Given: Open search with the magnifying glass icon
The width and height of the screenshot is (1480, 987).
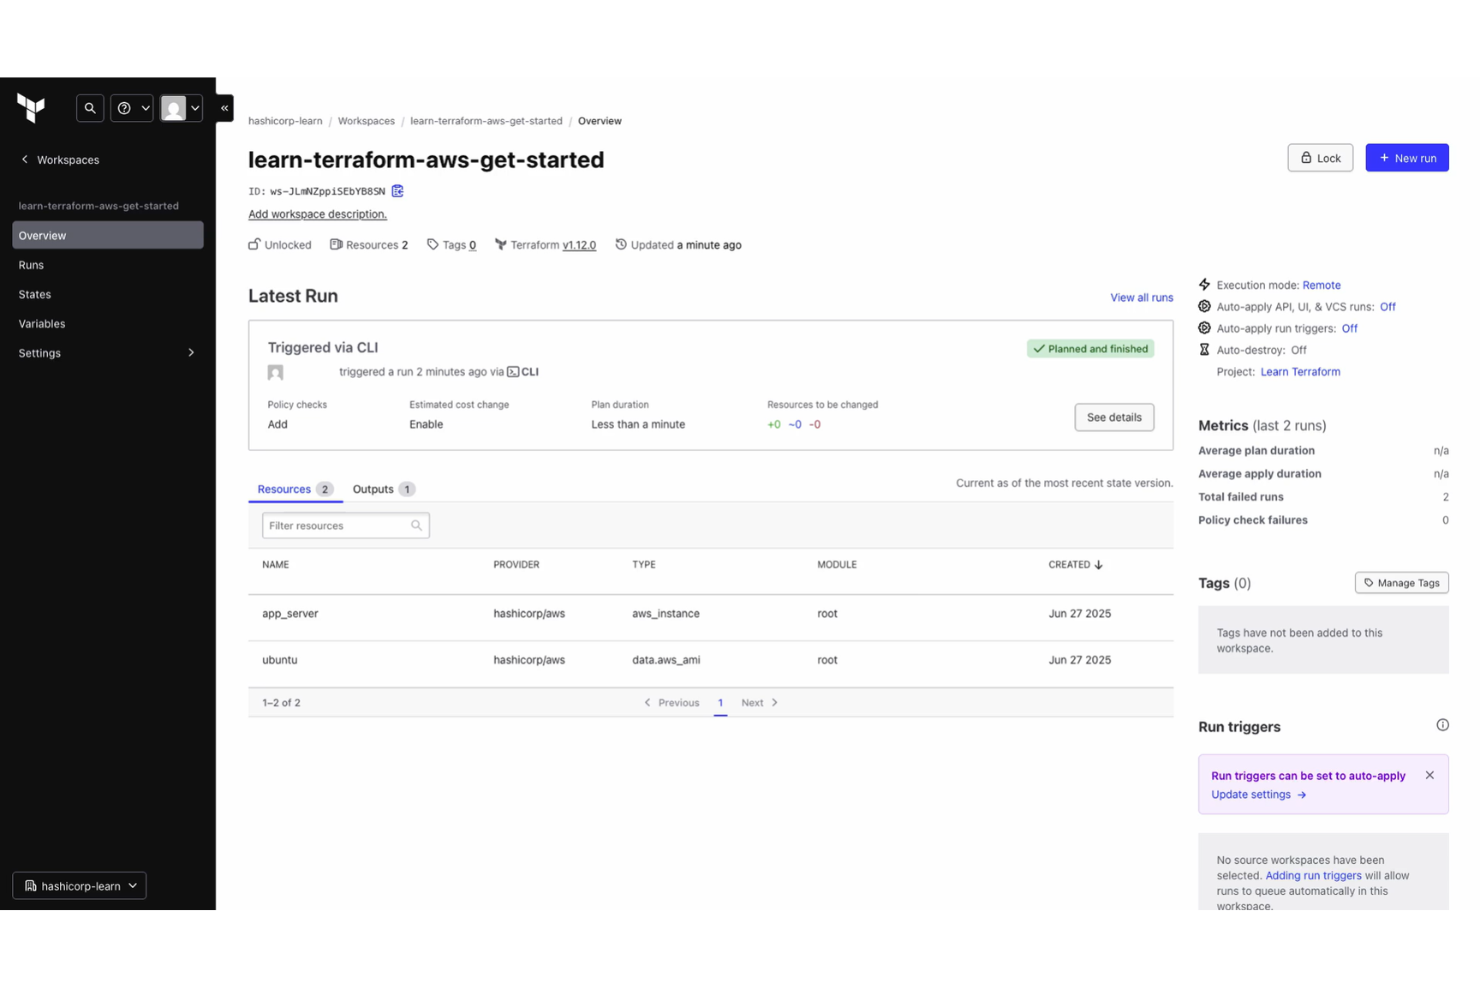Looking at the screenshot, I should point(90,108).
